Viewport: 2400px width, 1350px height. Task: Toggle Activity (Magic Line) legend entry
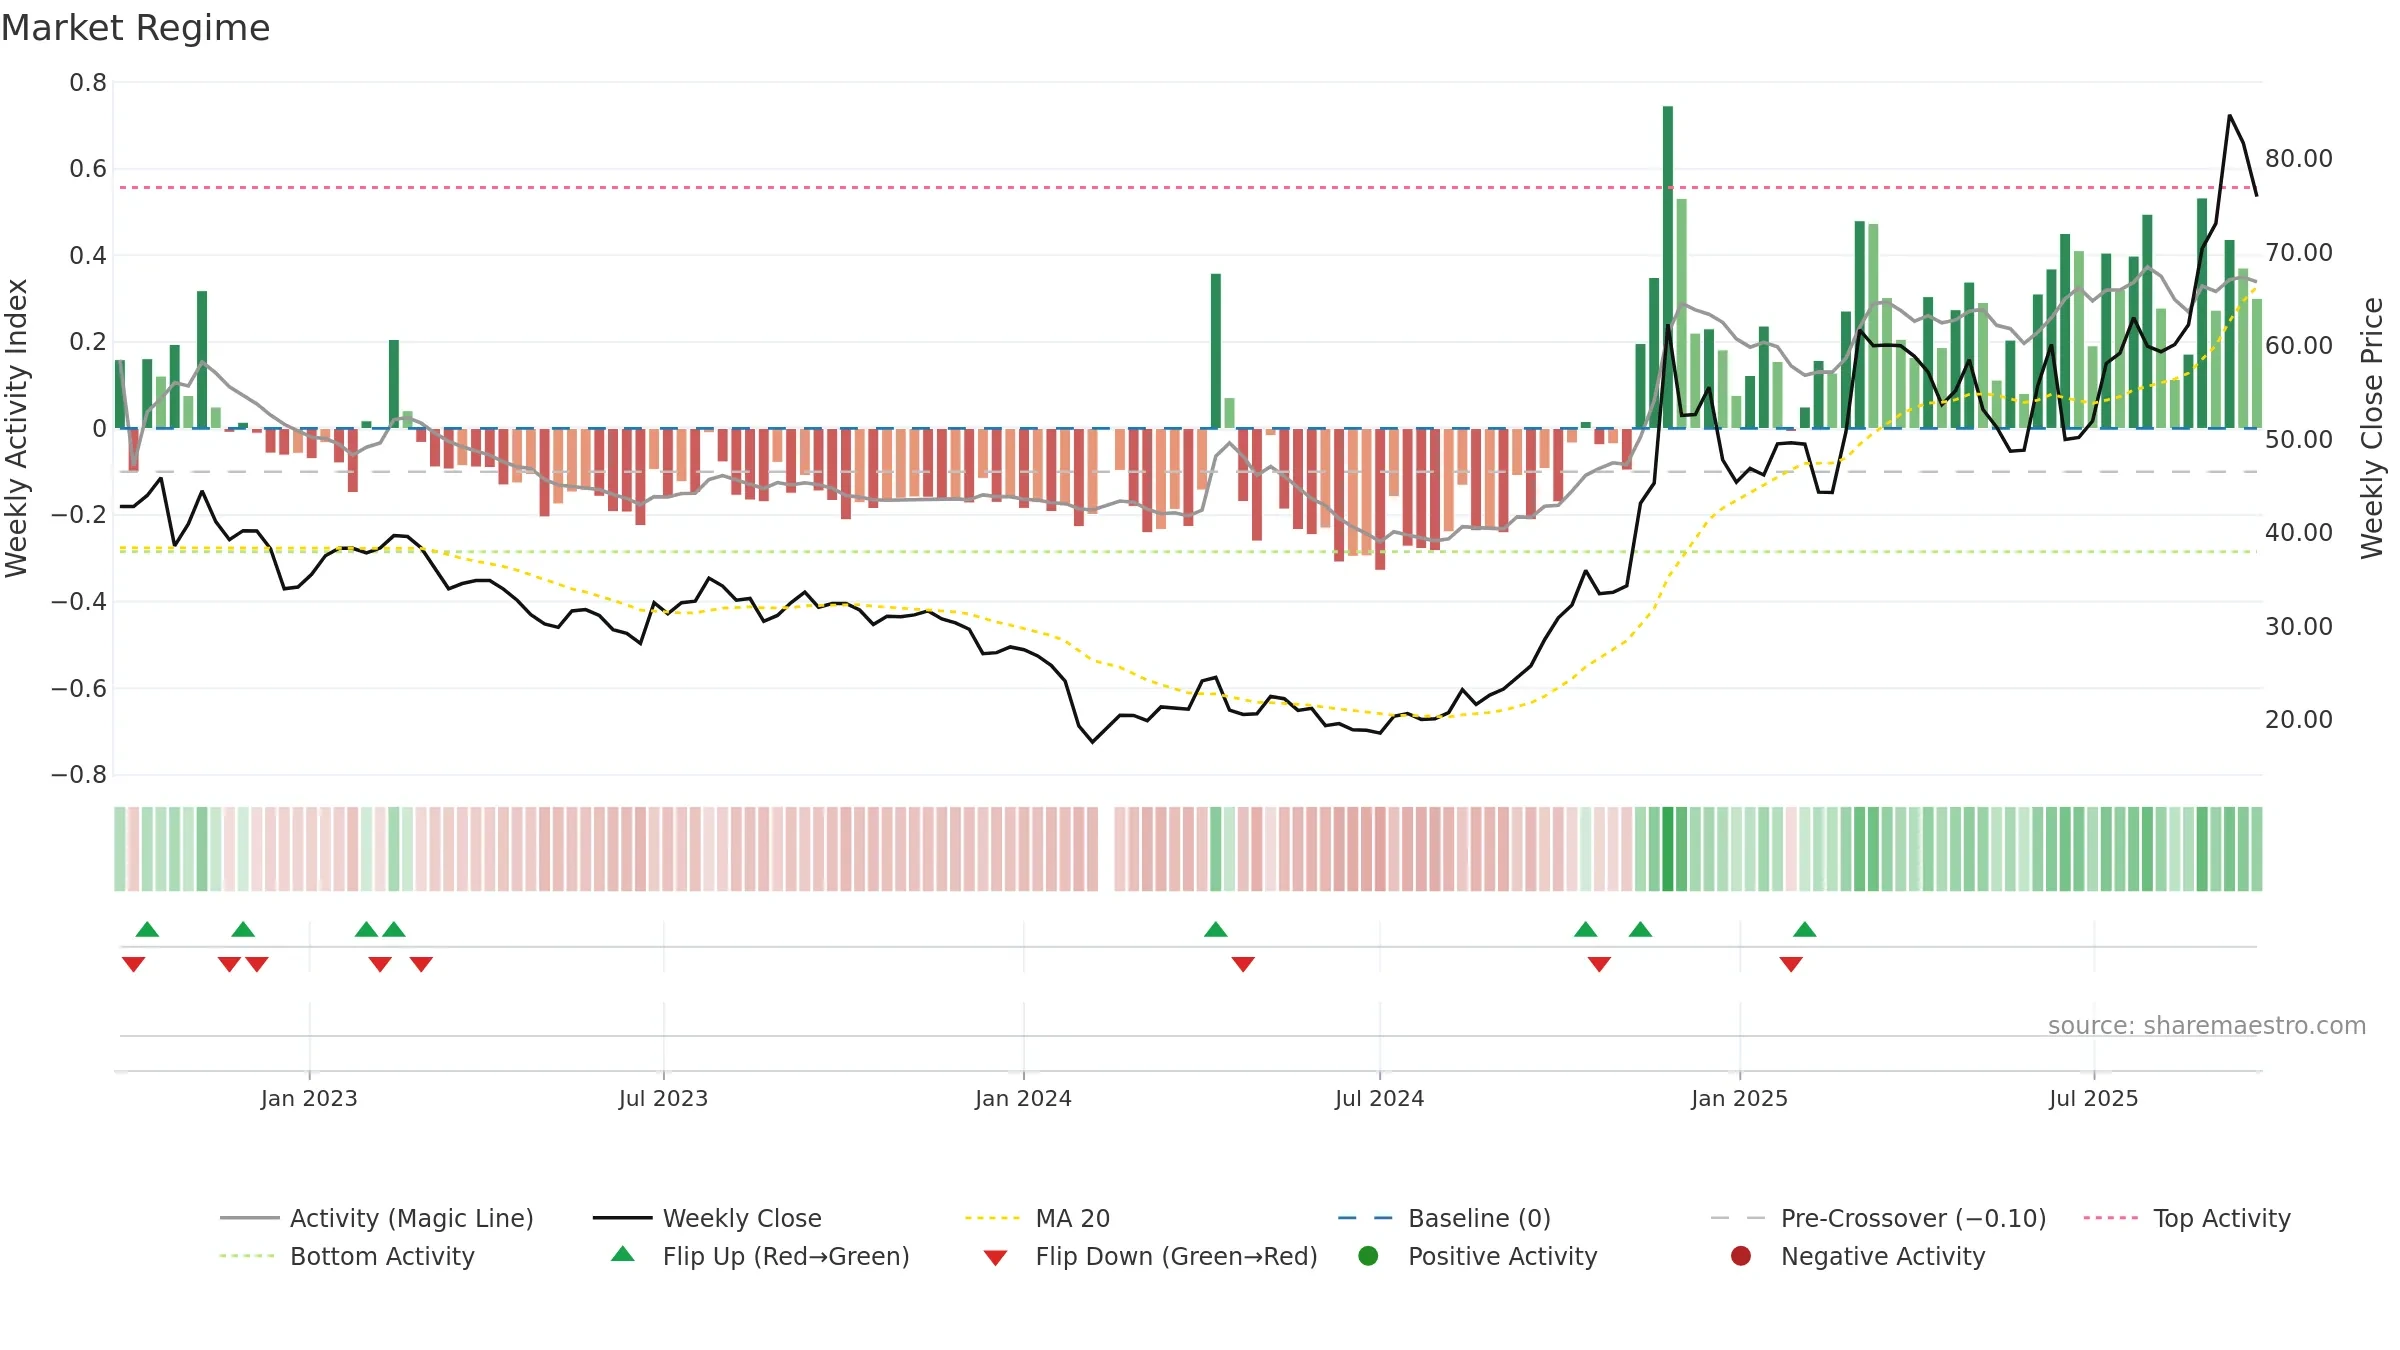click(x=377, y=1218)
